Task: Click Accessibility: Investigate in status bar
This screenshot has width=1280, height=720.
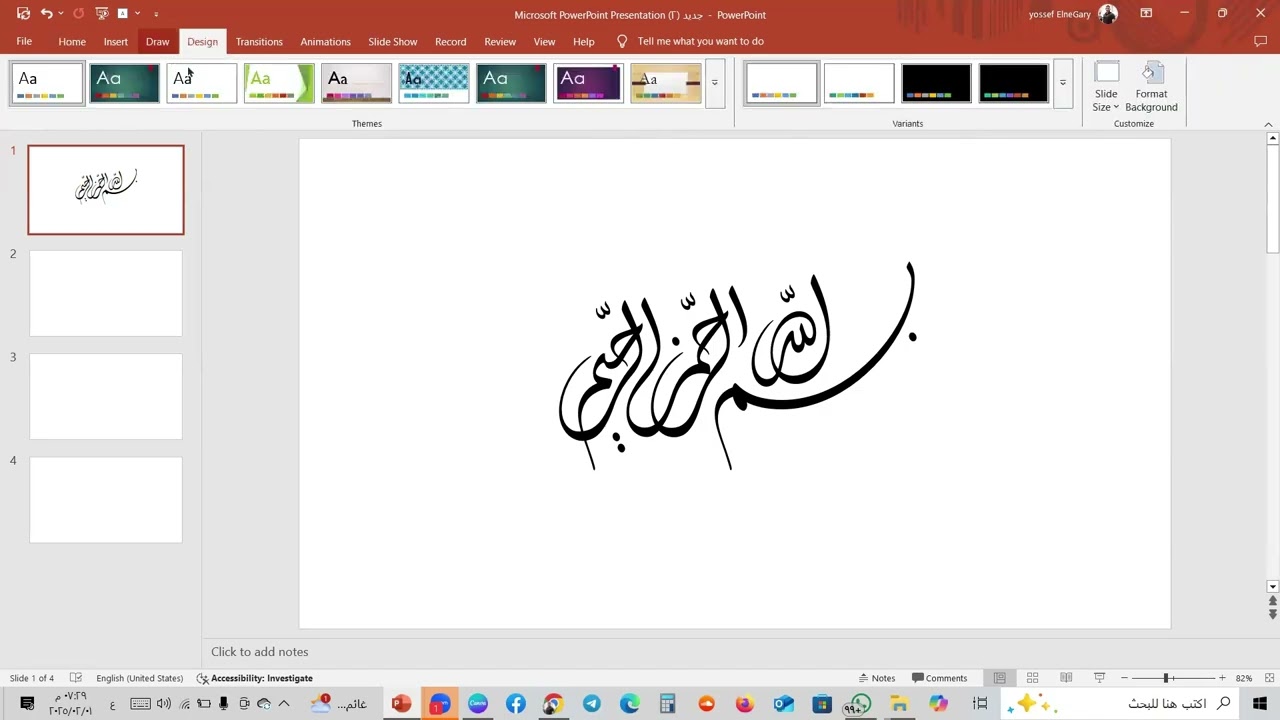Action: click(x=254, y=678)
